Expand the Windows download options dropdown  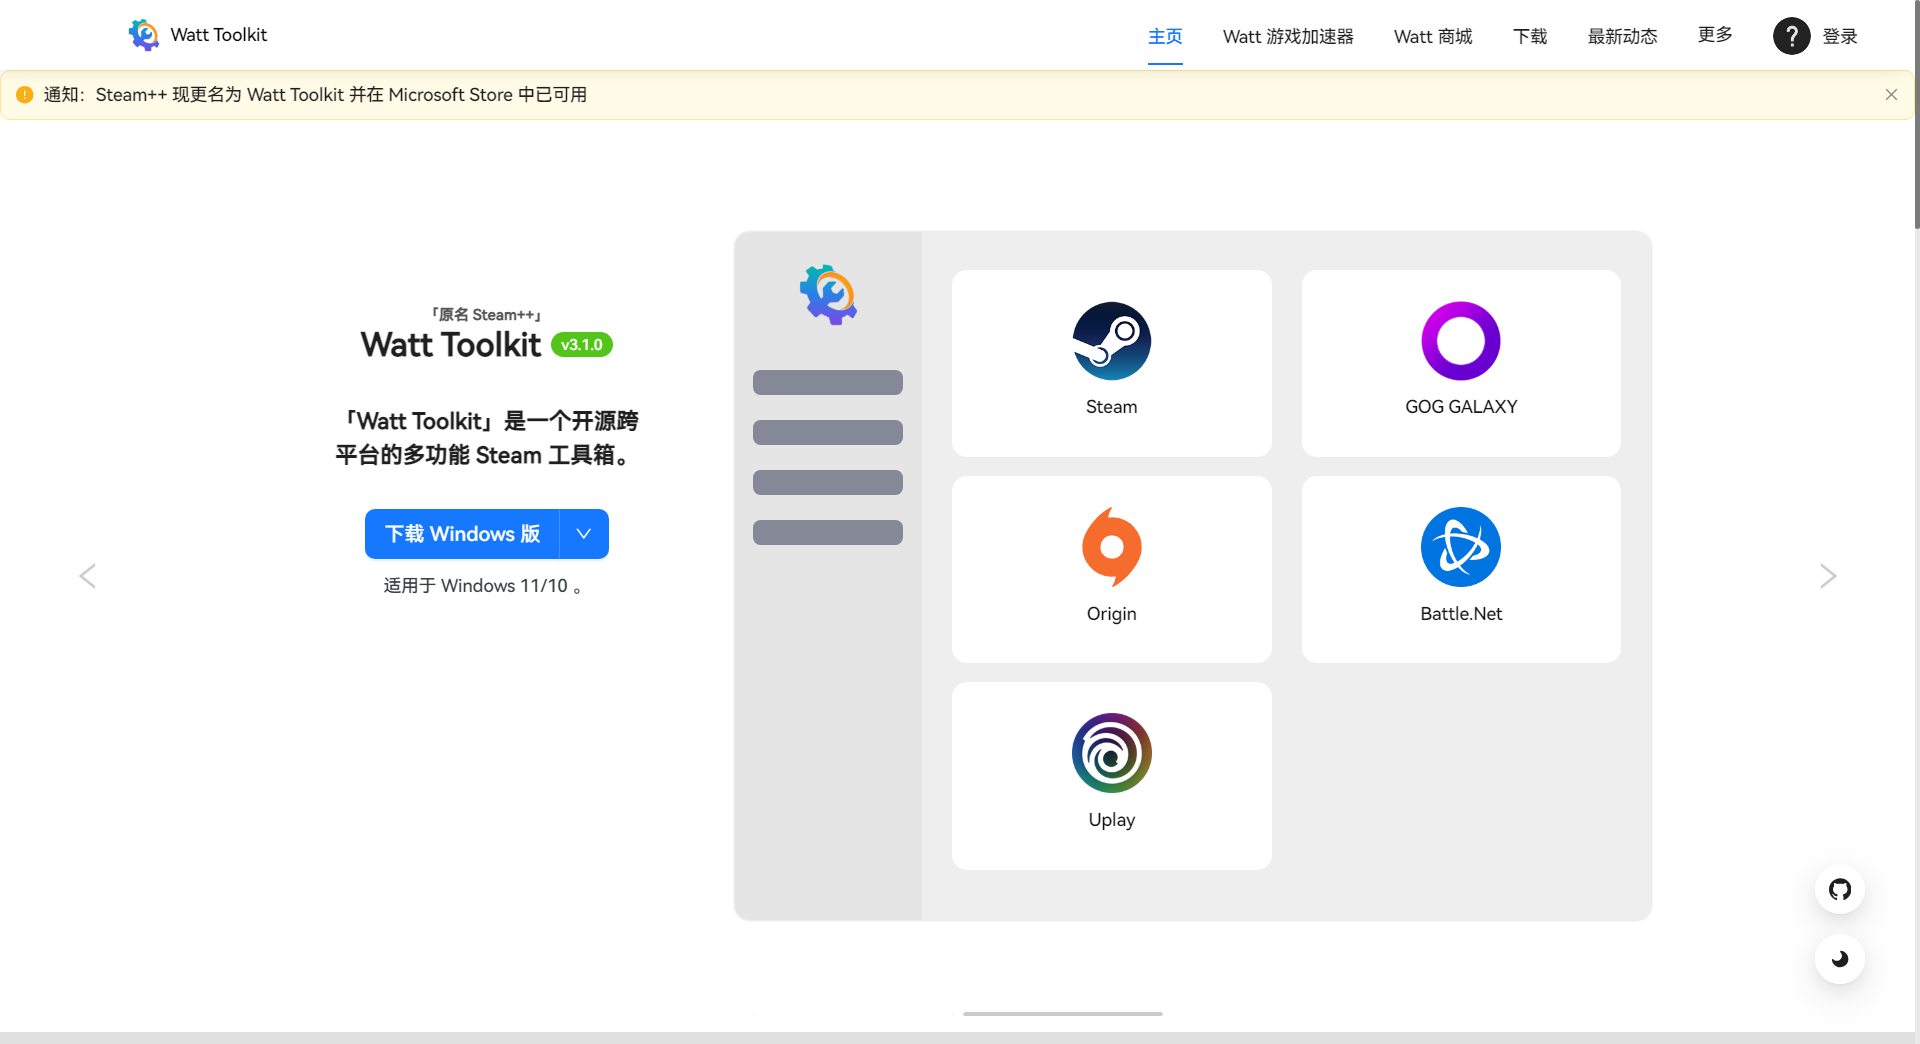click(x=584, y=534)
